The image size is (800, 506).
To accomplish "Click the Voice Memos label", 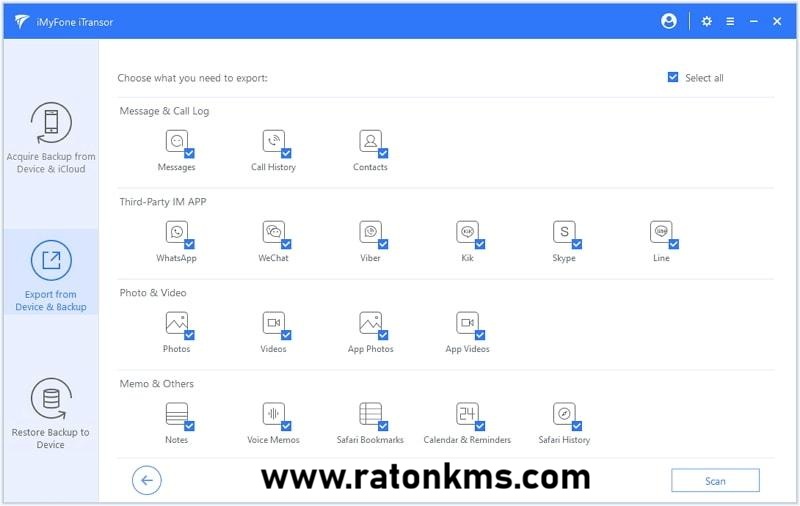I will pyautogui.click(x=273, y=440).
